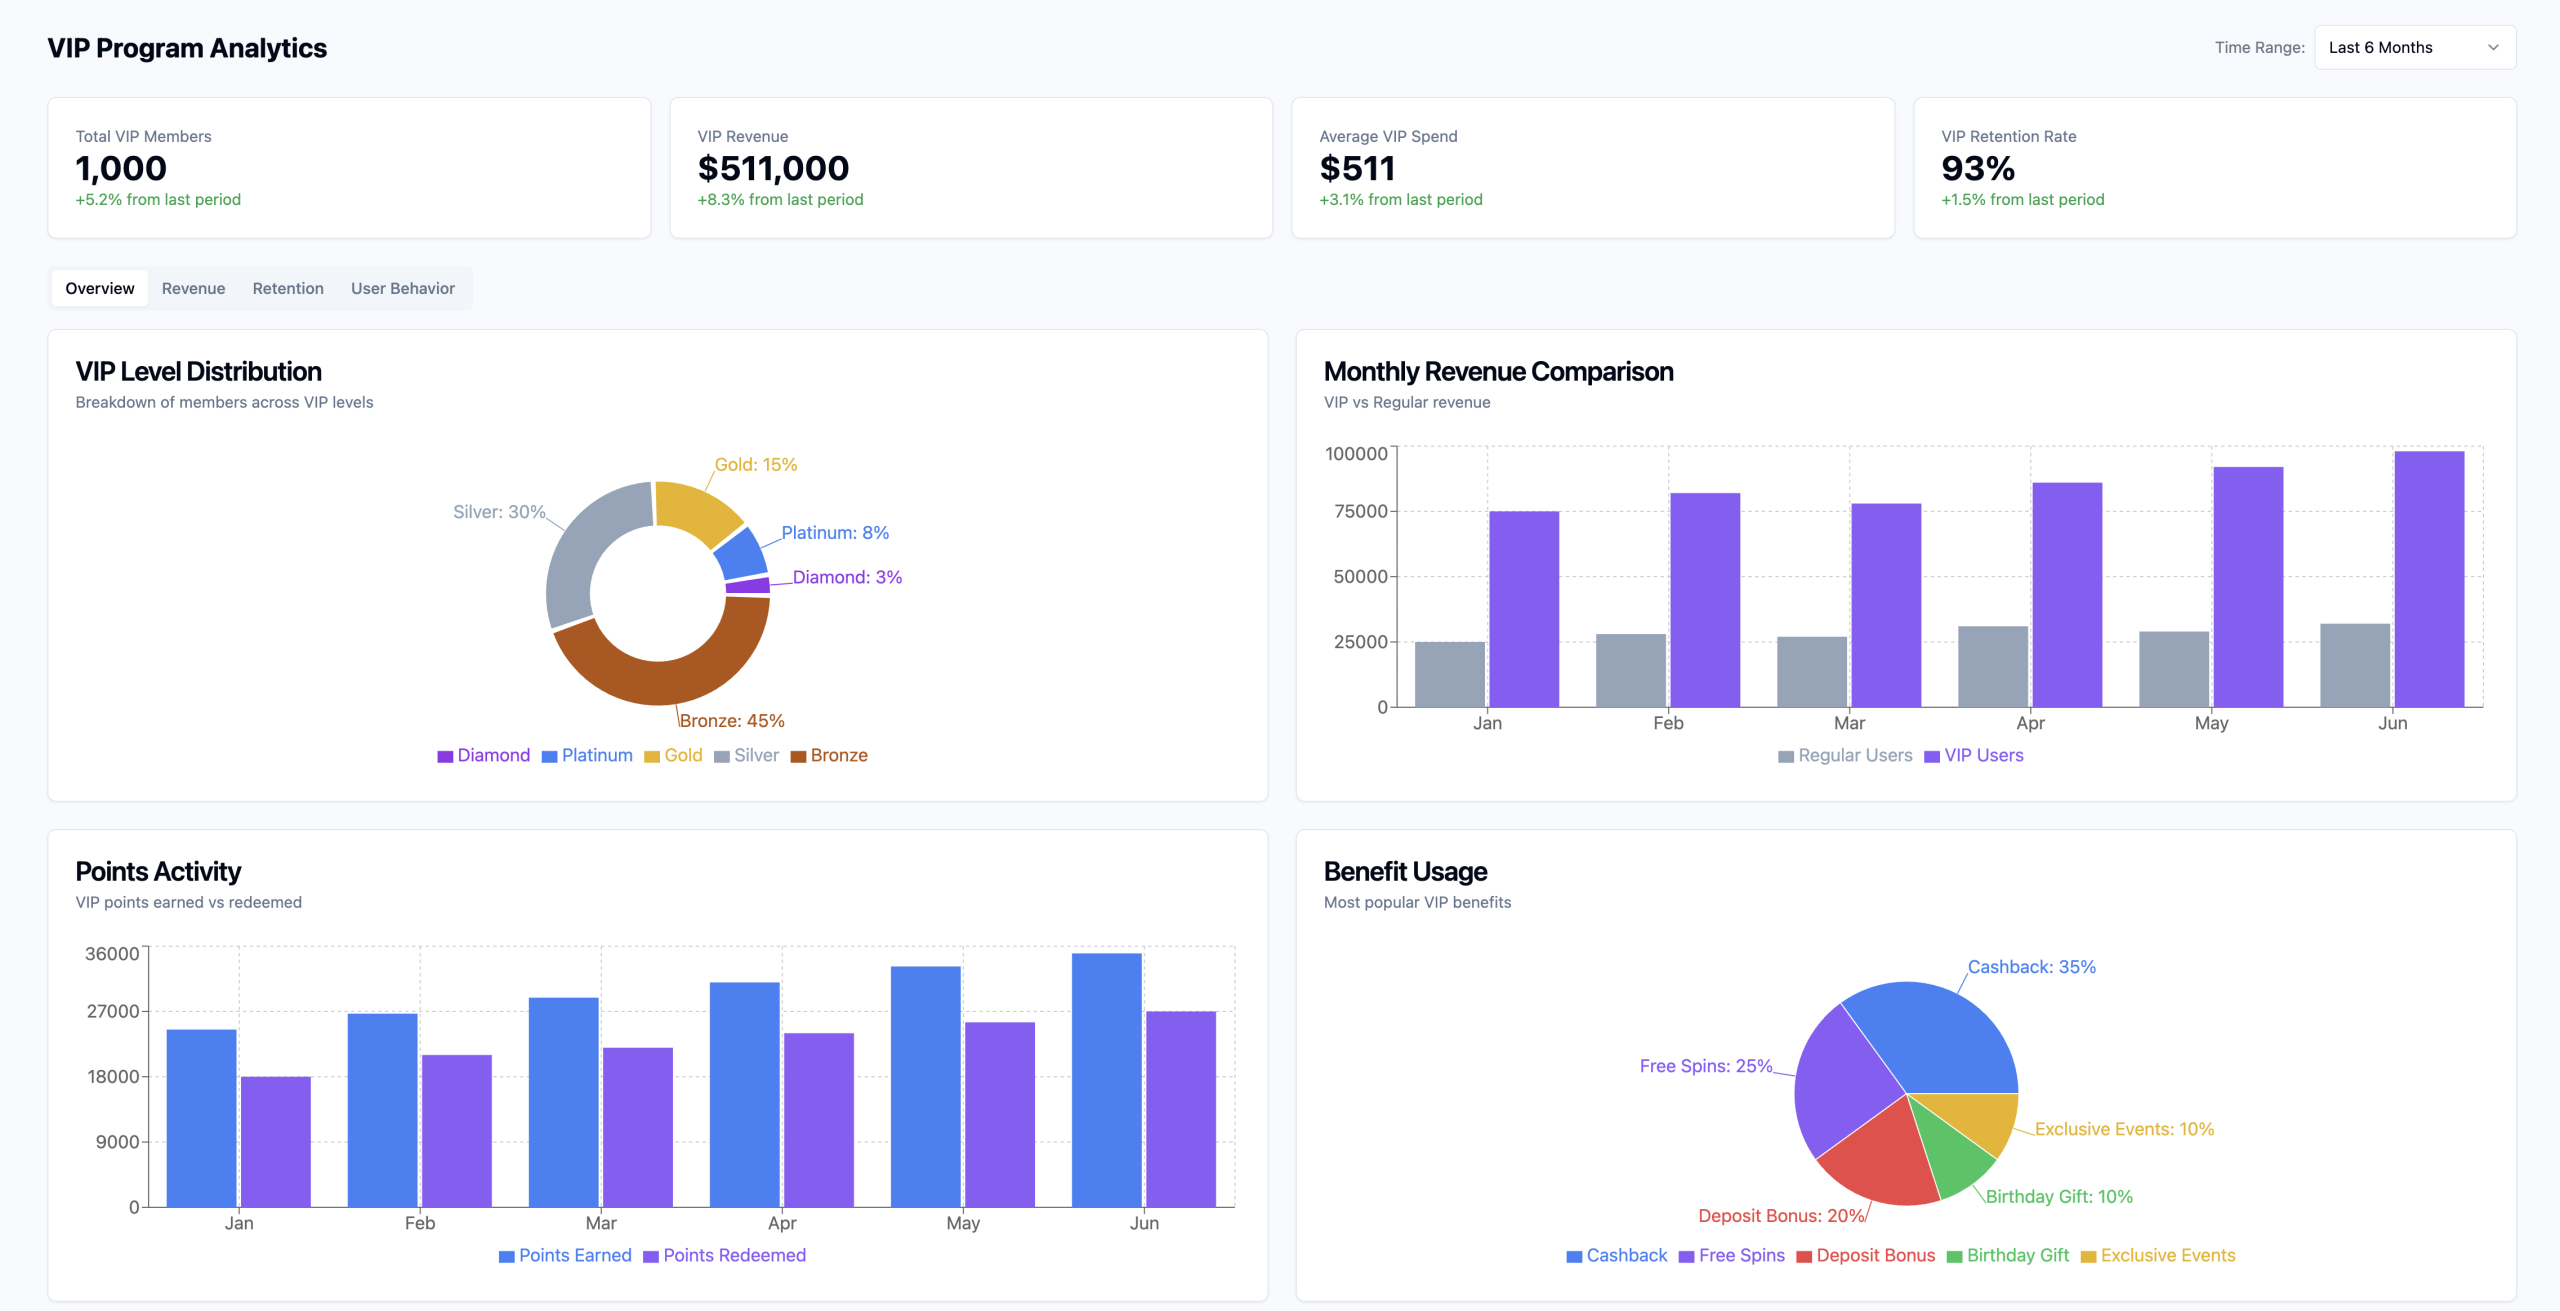Click the VIP Users legend square icon
The height and width of the screenshot is (1311, 2560).
coord(1932,756)
